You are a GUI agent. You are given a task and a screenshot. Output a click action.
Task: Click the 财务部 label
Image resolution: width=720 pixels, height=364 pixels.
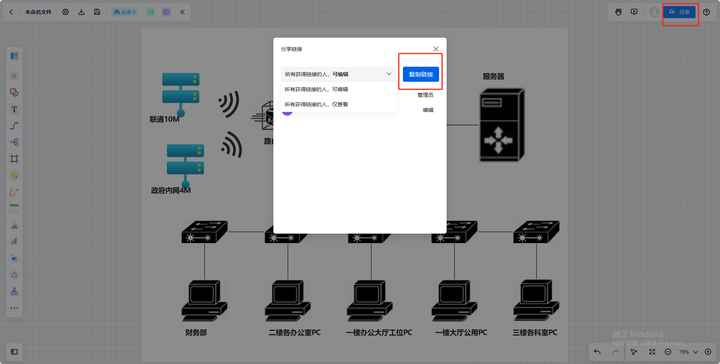(196, 332)
